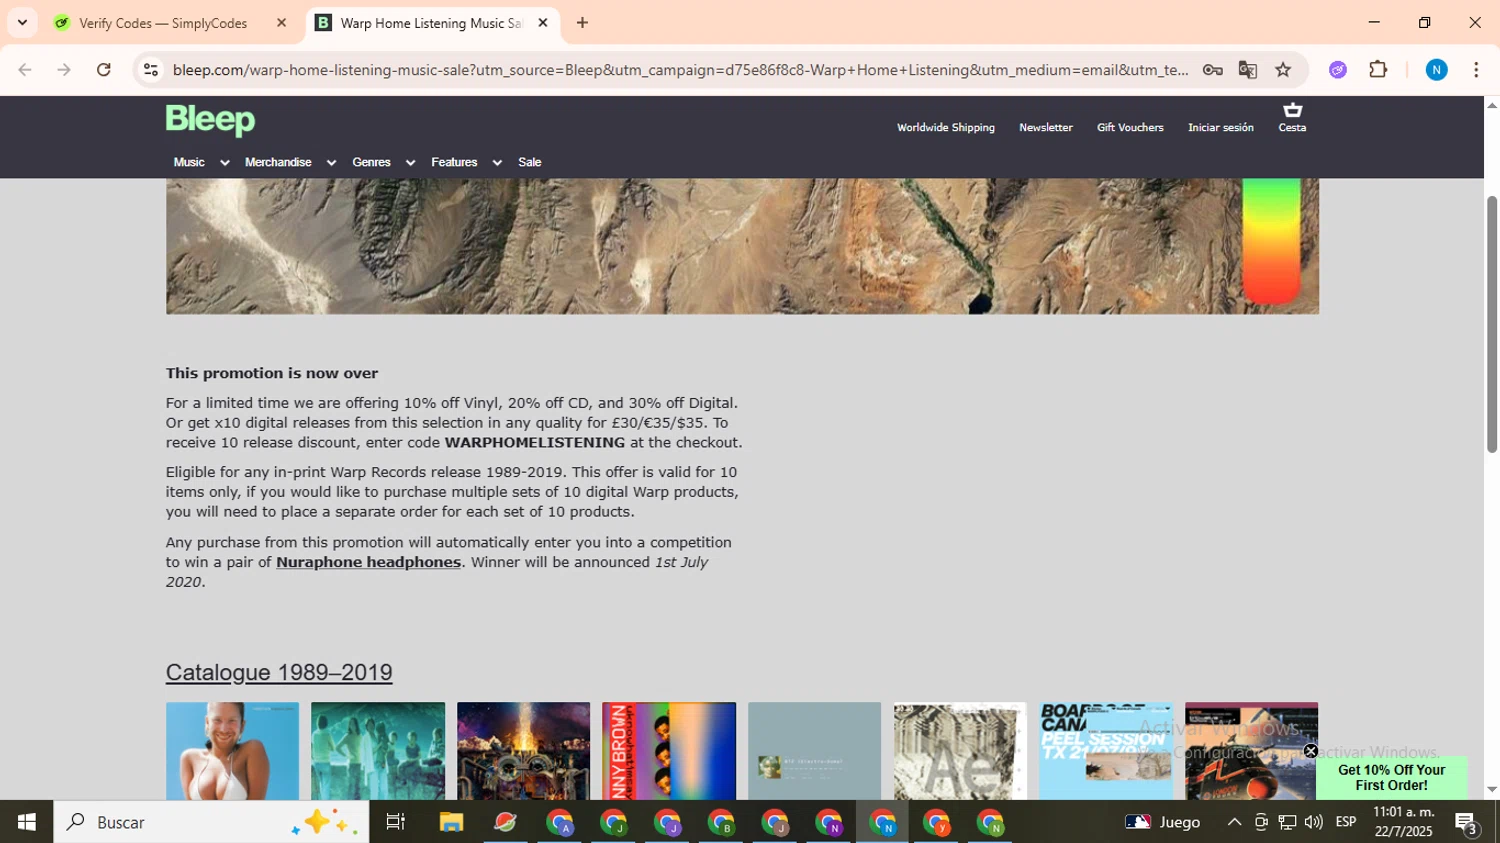The height and width of the screenshot is (843, 1500).
Task: Open volume control in system tray
Action: tap(1313, 822)
